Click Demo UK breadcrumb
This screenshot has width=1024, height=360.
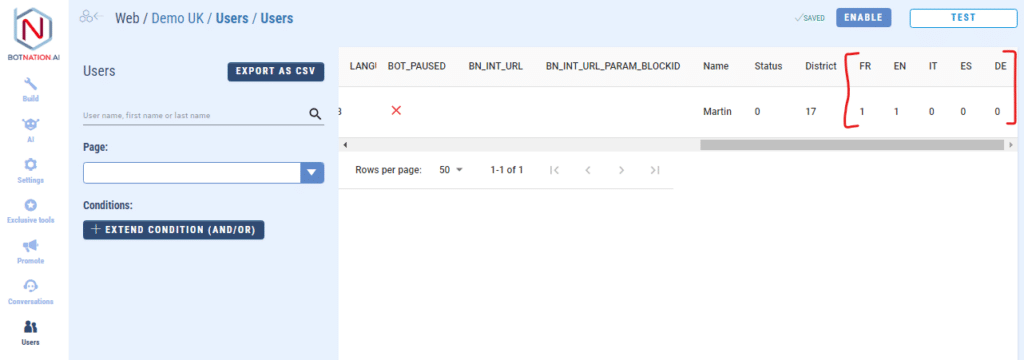(x=176, y=18)
